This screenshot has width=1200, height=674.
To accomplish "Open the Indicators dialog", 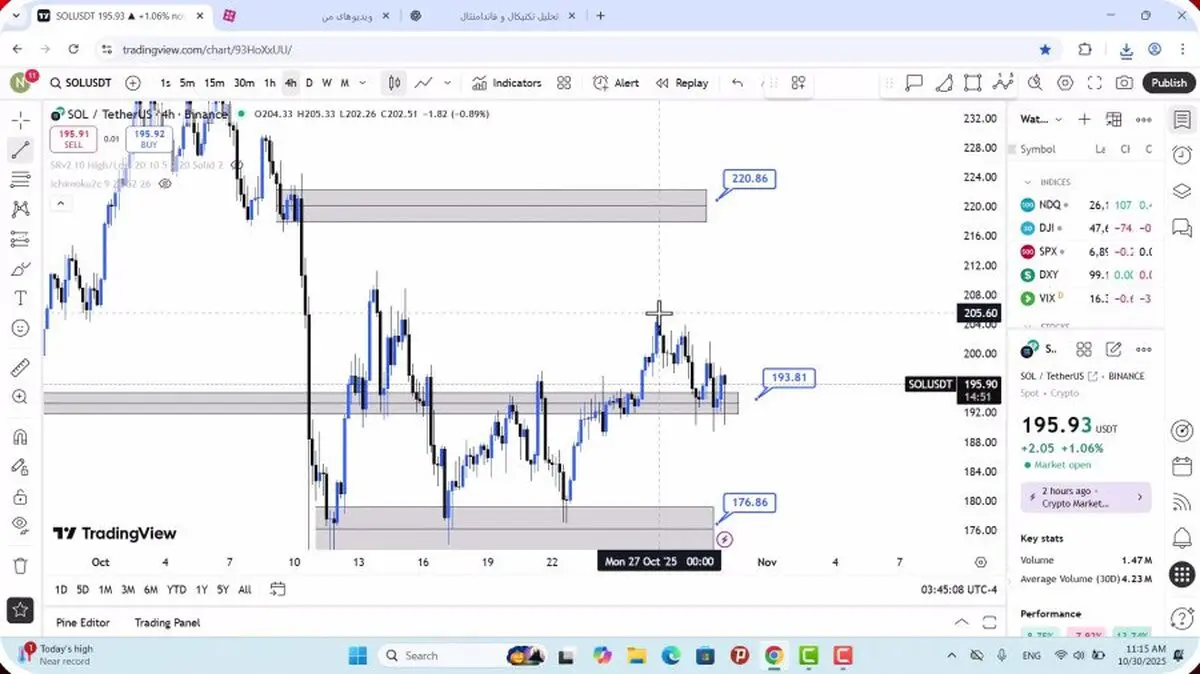I will [506, 83].
